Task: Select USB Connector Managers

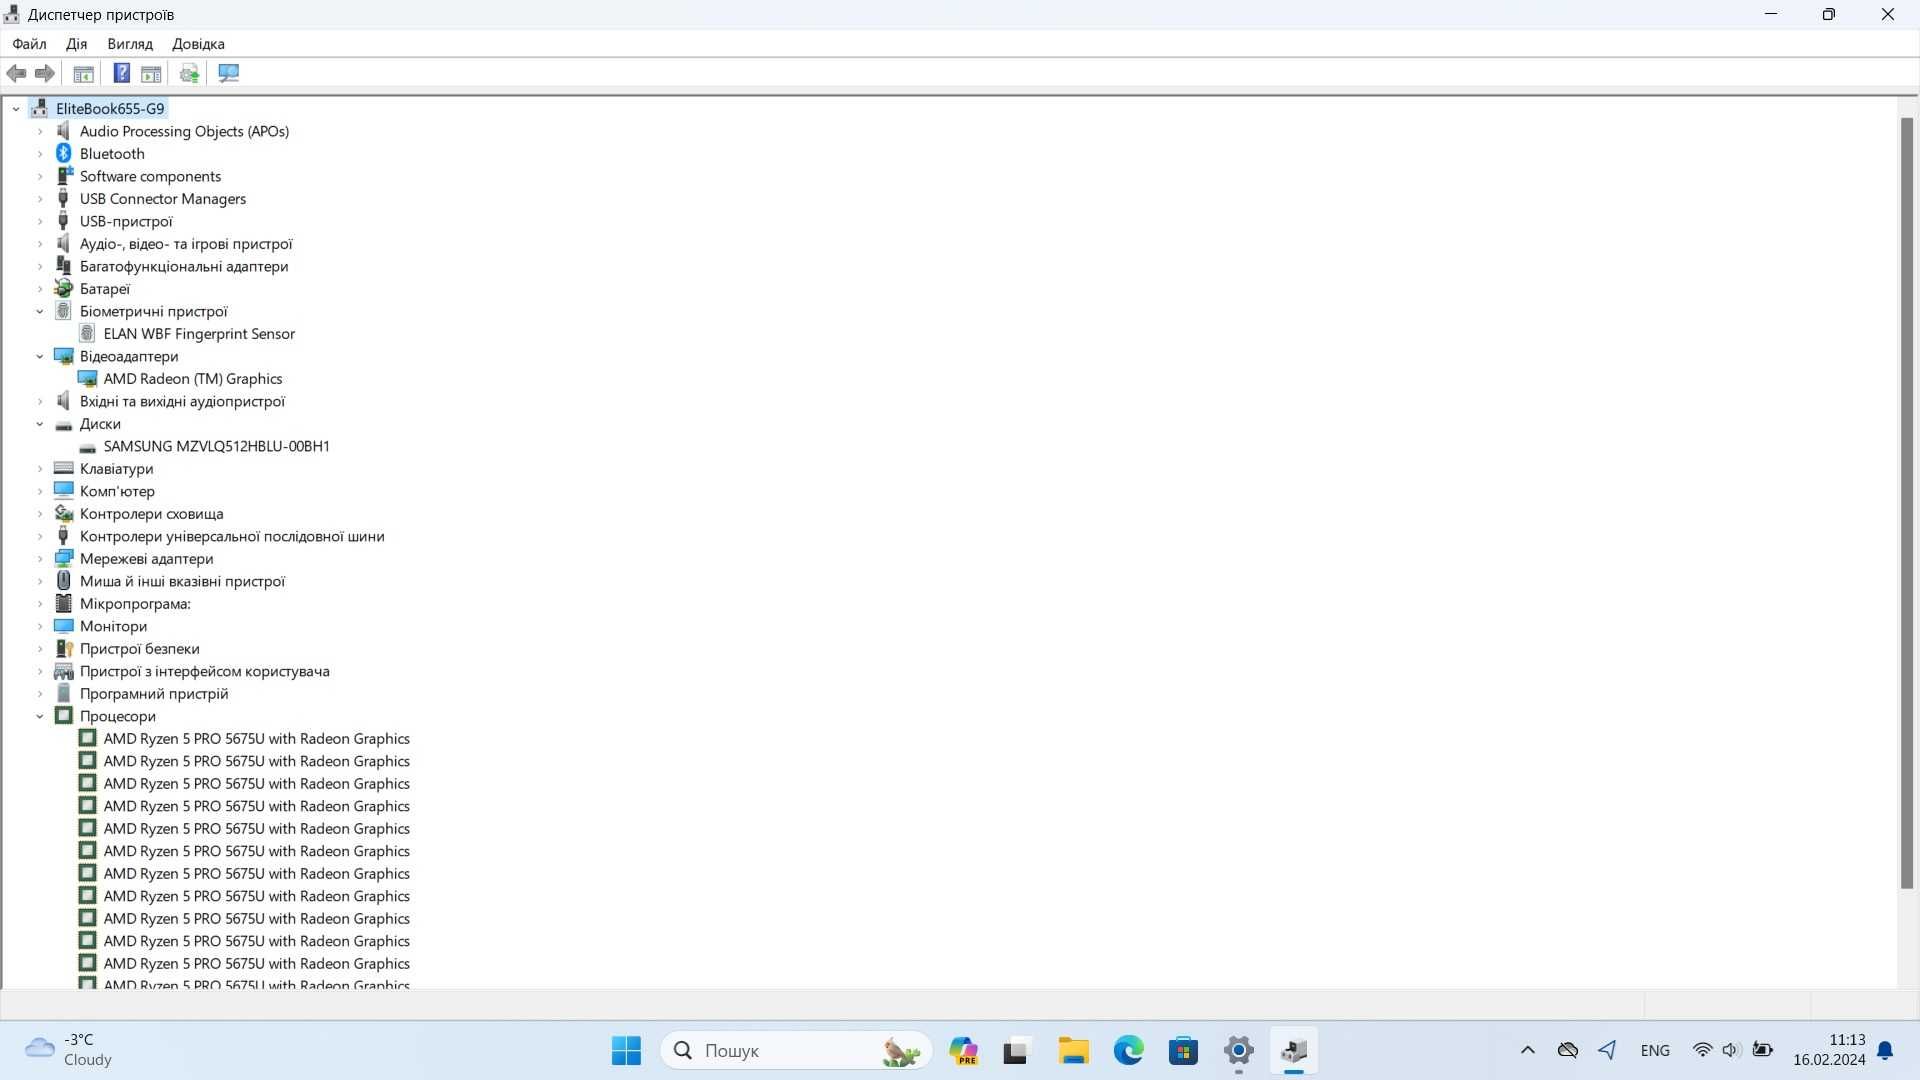Action: pyautogui.click(x=163, y=198)
